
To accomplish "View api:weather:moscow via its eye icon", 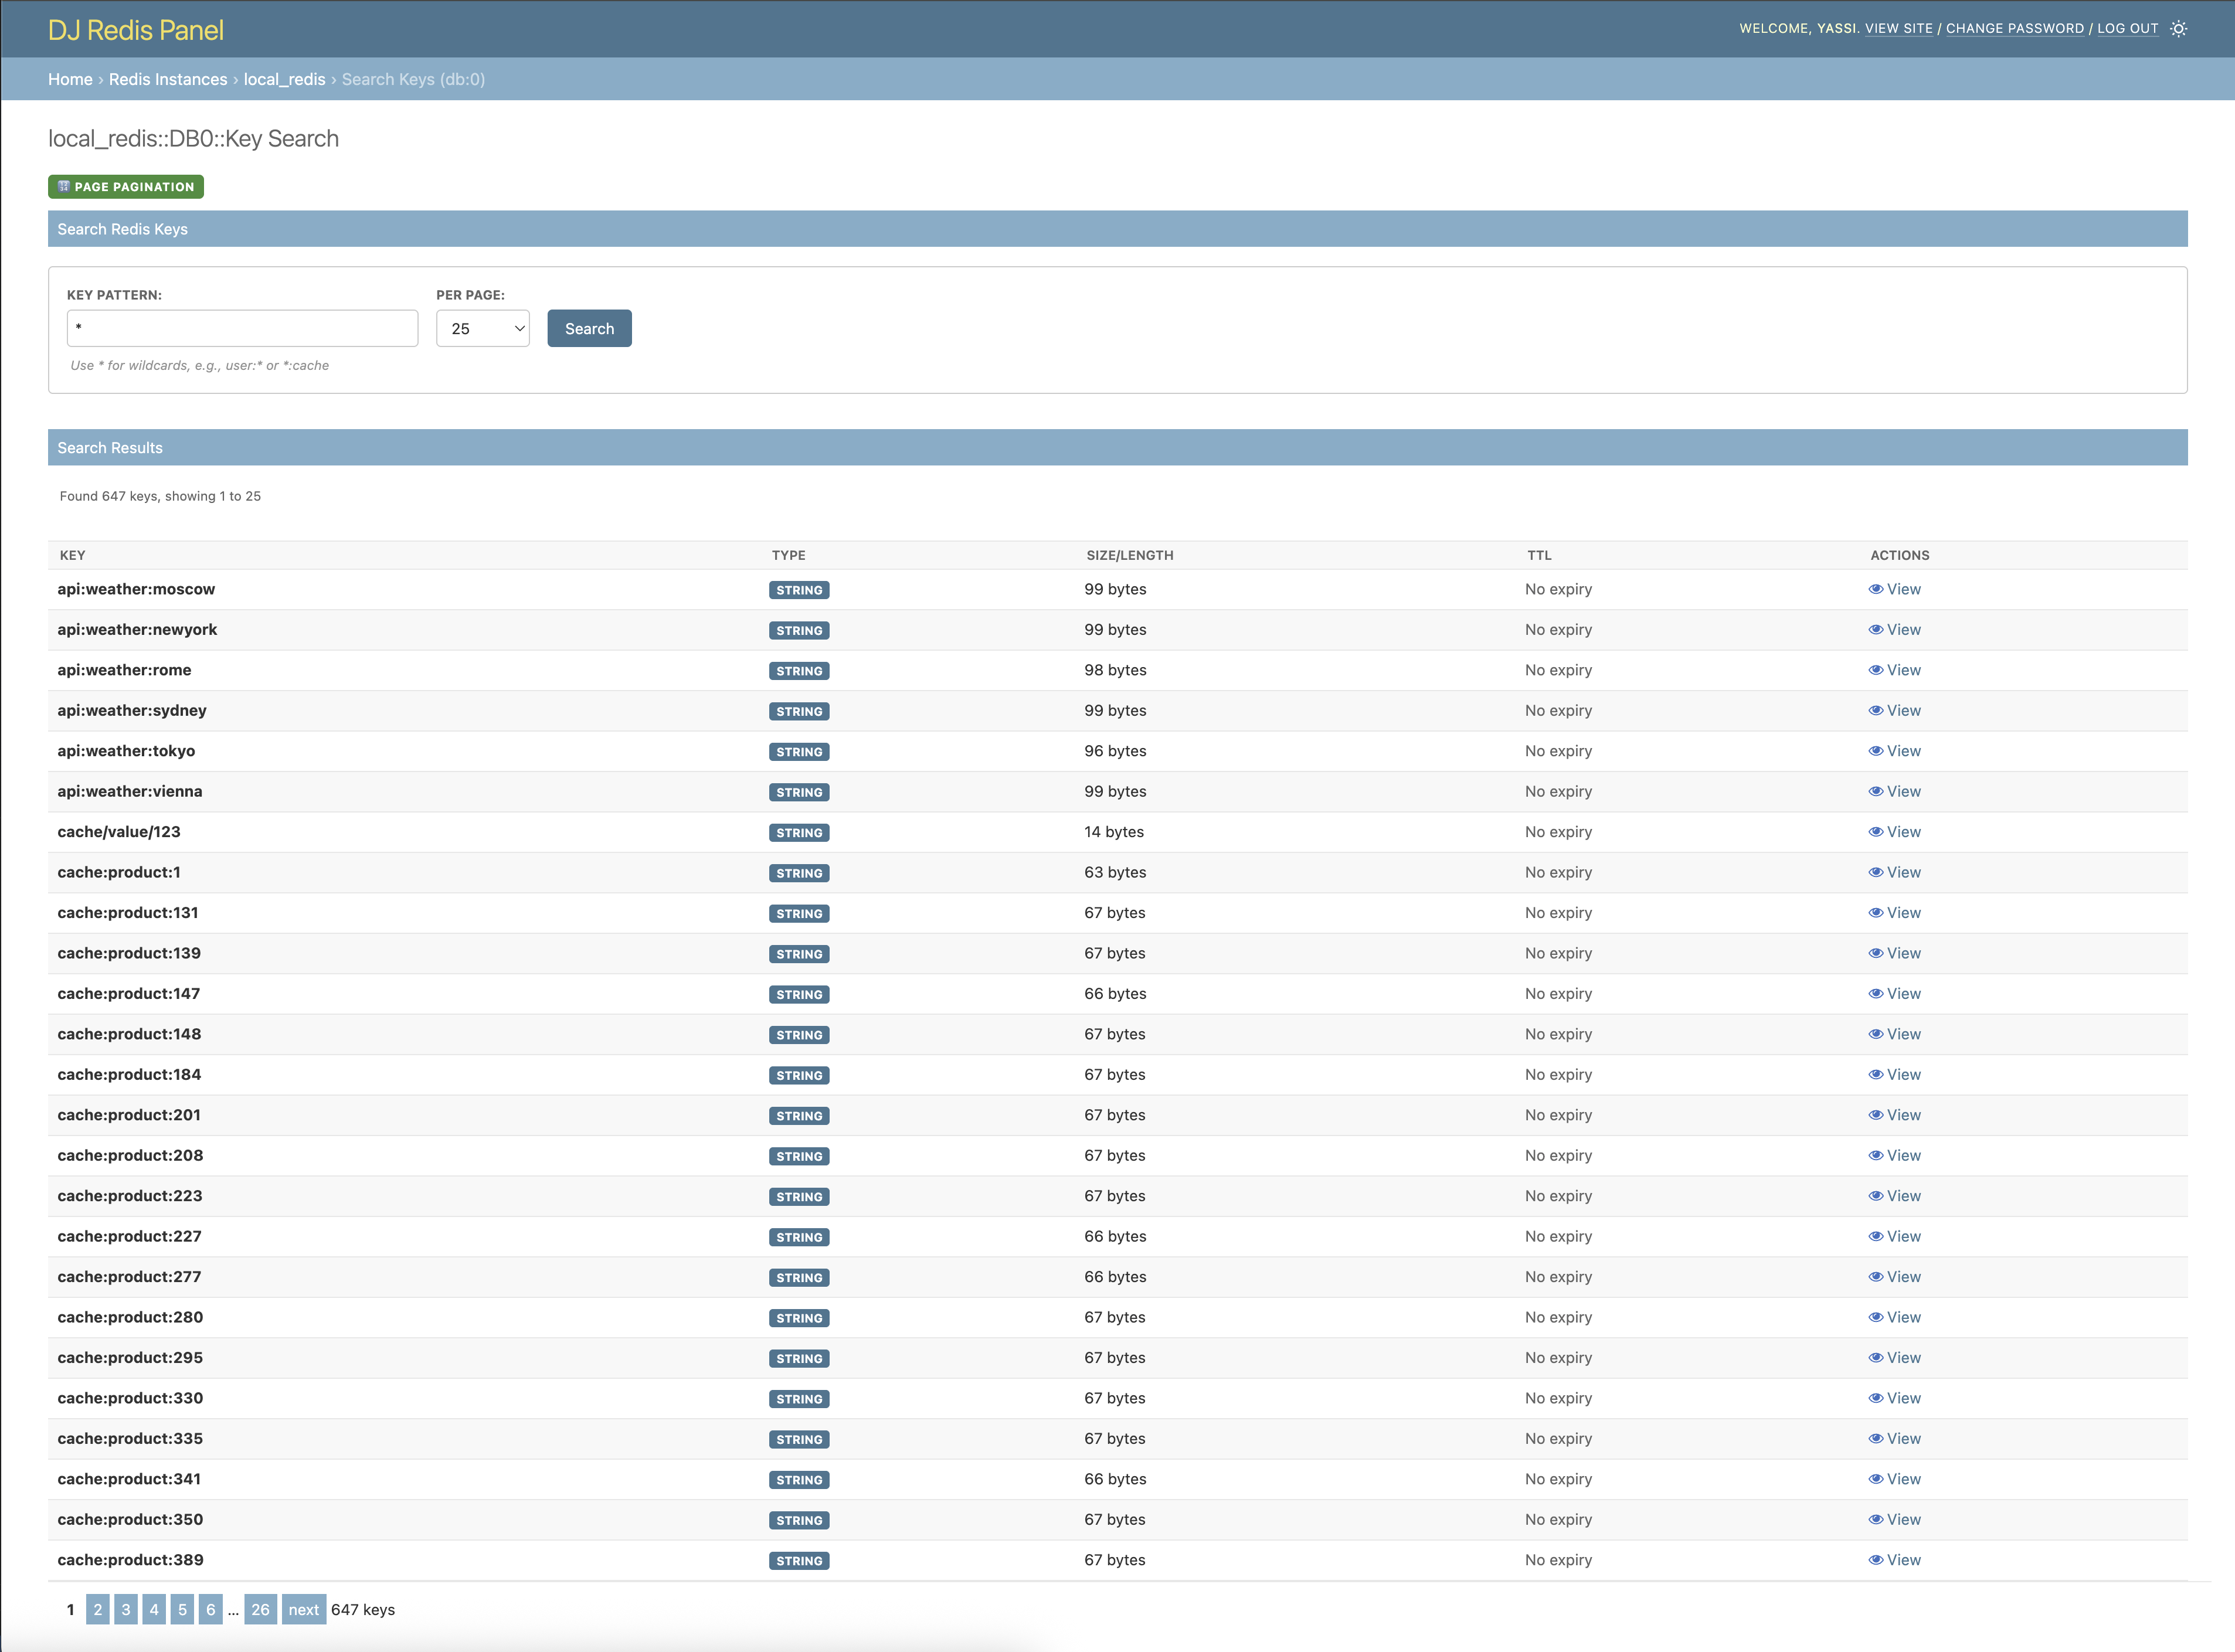I will tap(1877, 589).
